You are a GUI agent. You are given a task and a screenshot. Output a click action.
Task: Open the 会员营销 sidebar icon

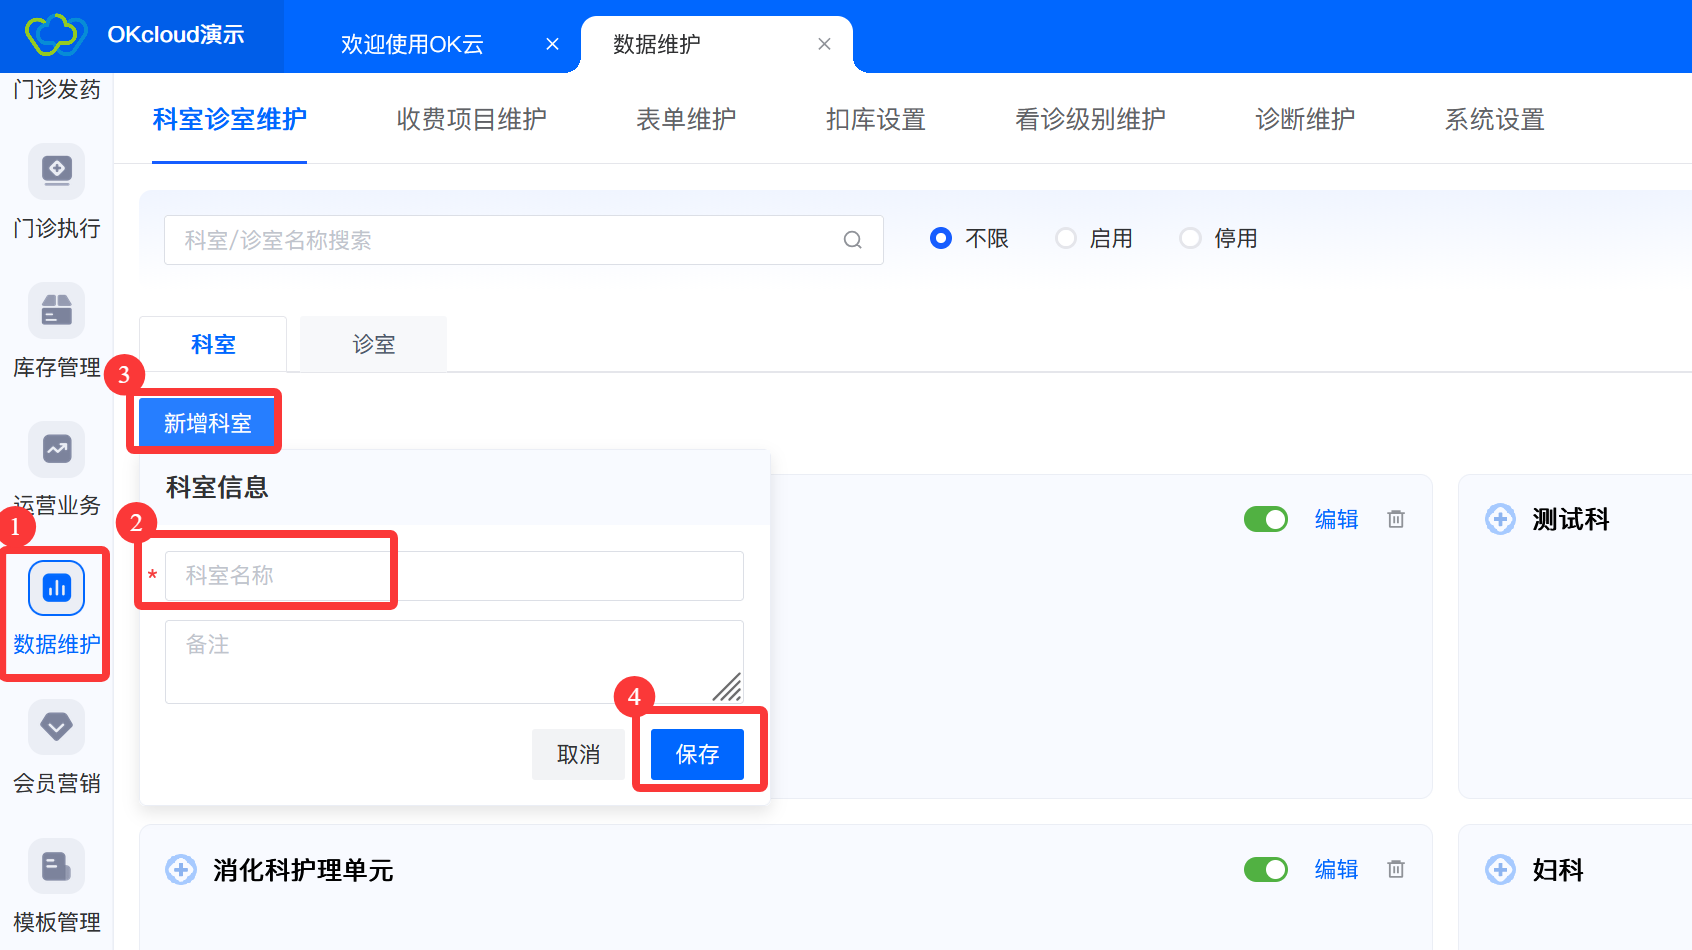[56, 728]
